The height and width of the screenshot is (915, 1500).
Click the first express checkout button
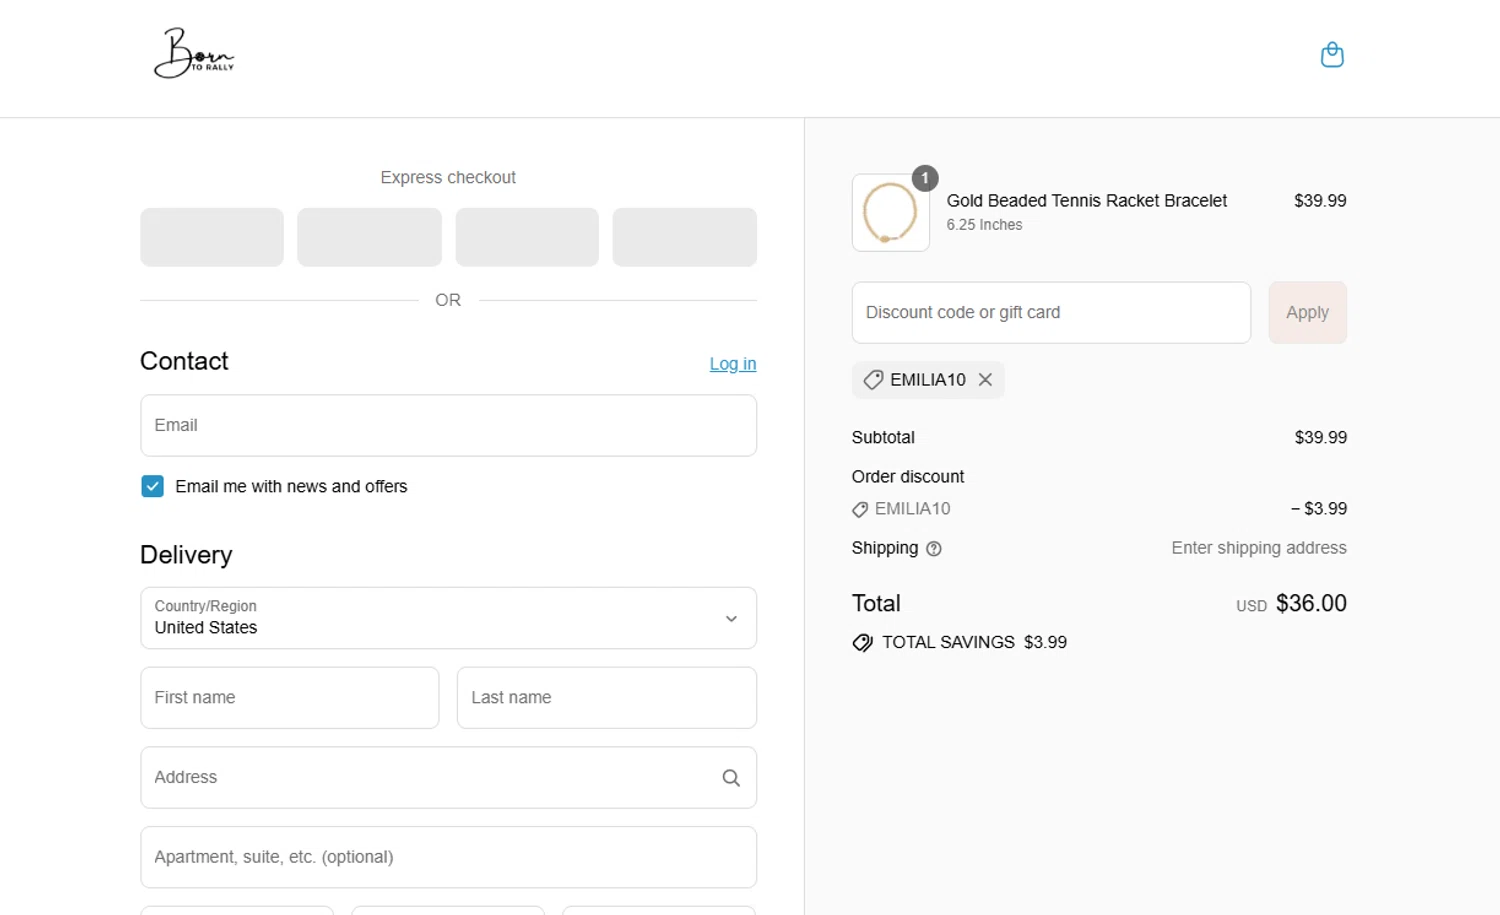click(212, 237)
